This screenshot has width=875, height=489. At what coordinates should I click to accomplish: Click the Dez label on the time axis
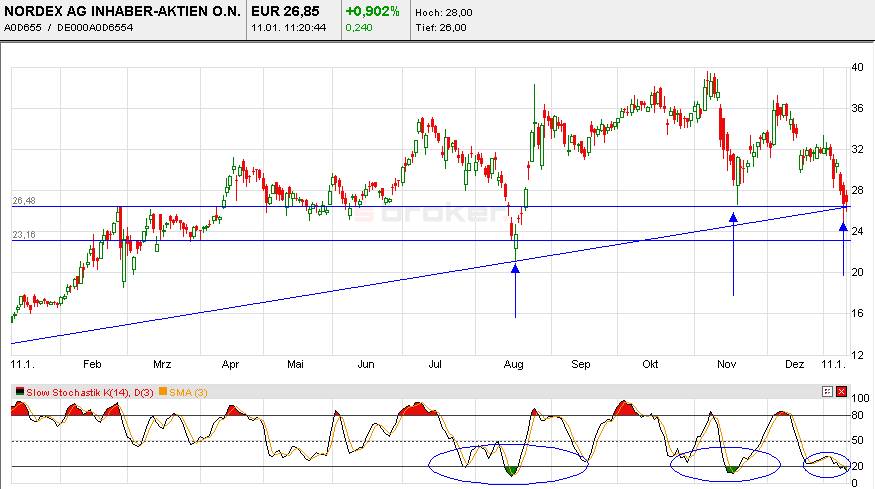point(794,364)
